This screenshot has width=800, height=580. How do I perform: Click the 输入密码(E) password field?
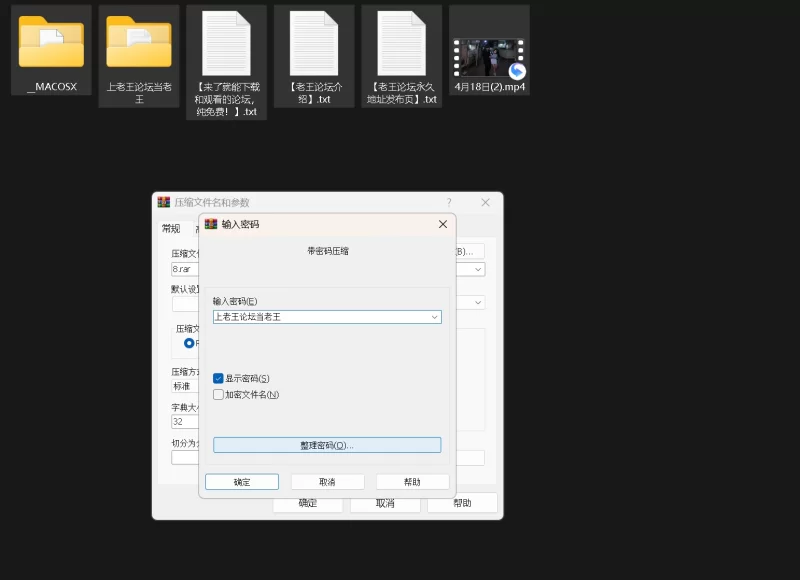(327, 317)
